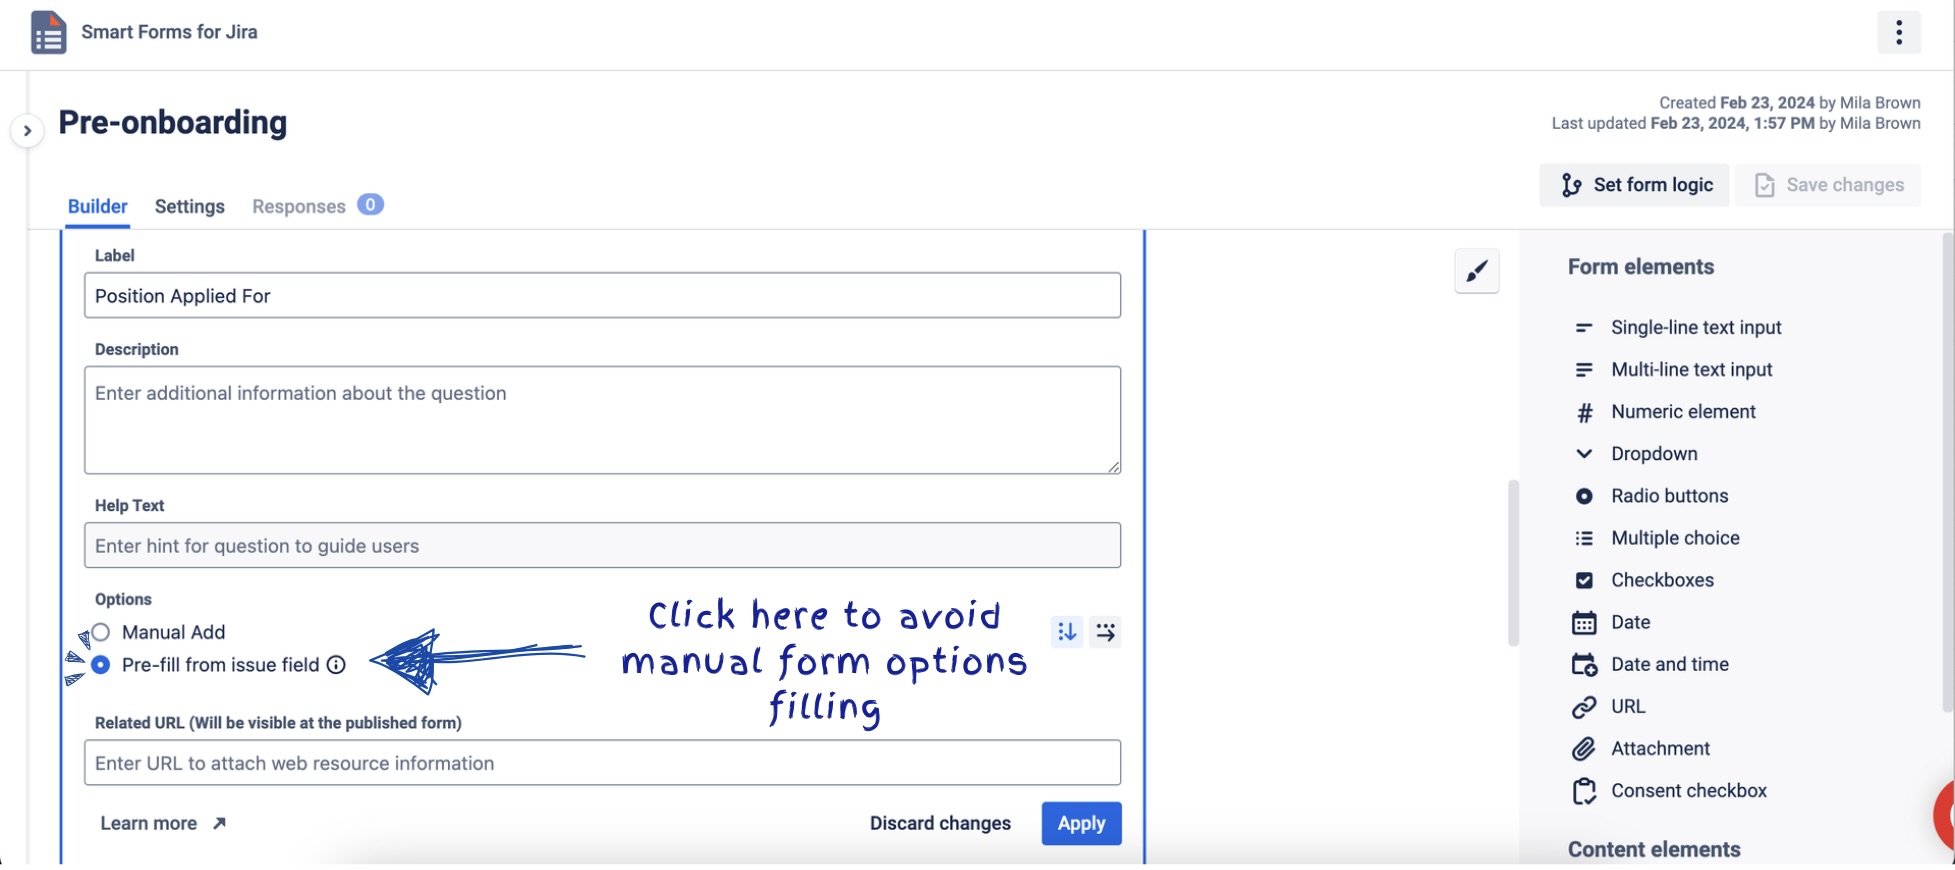1955x870 pixels.
Task: Click the Smart Forms for Jira logo icon
Action: point(48,32)
